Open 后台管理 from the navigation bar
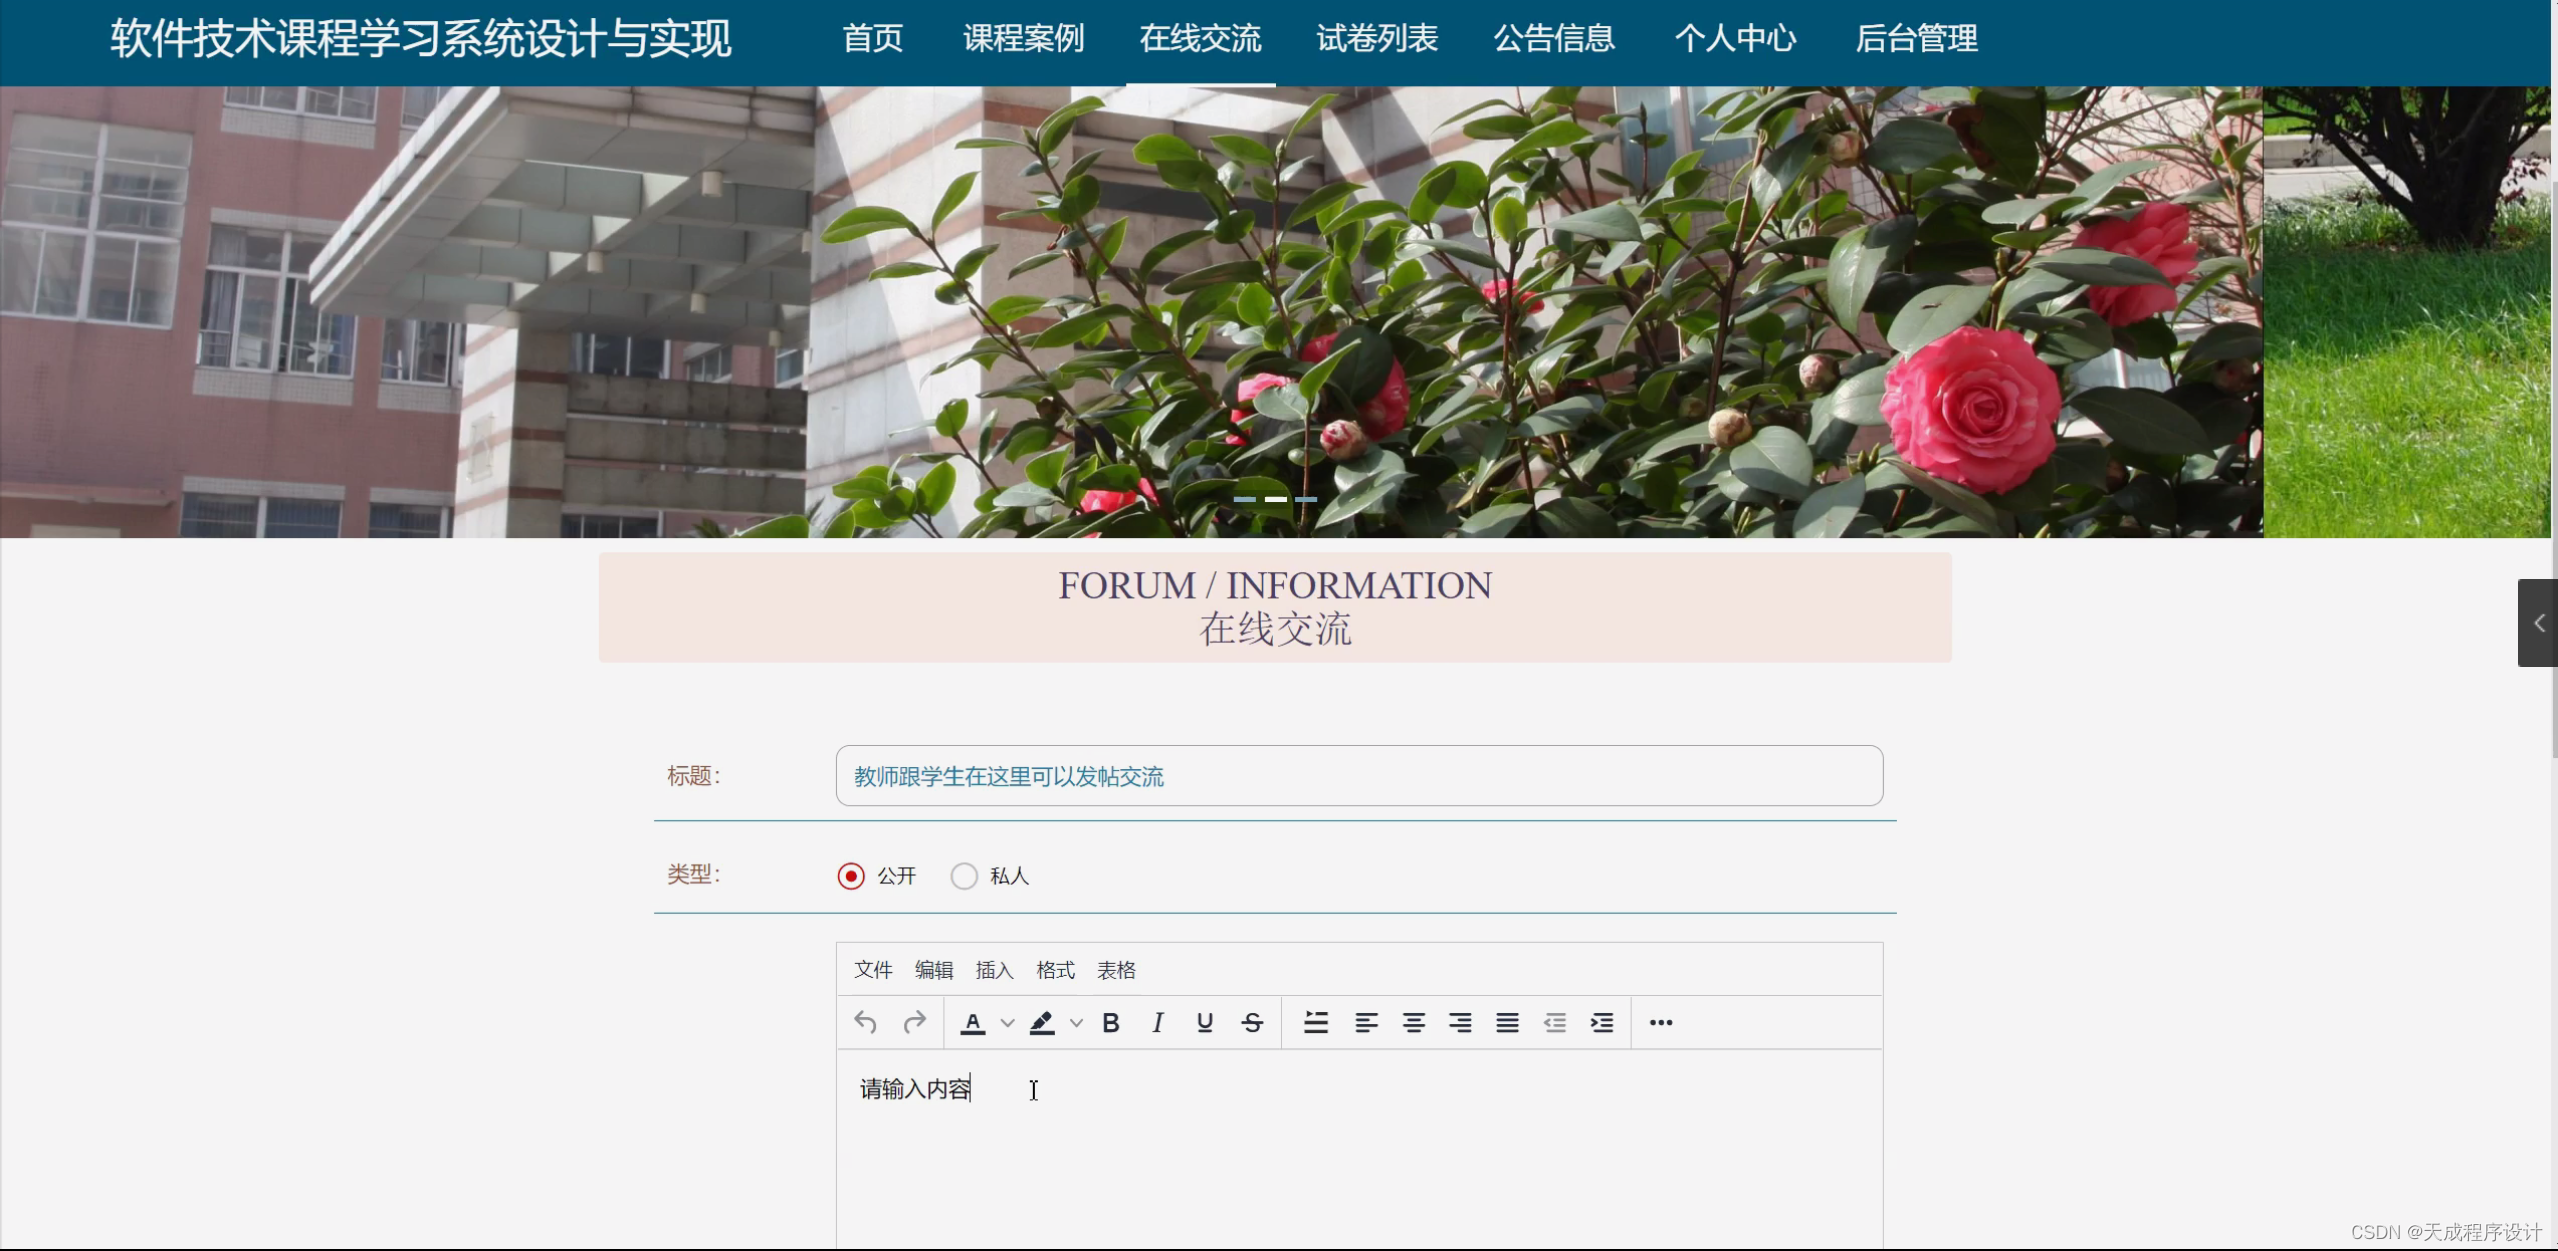The width and height of the screenshot is (2558, 1251). click(x=1915, y=39)
